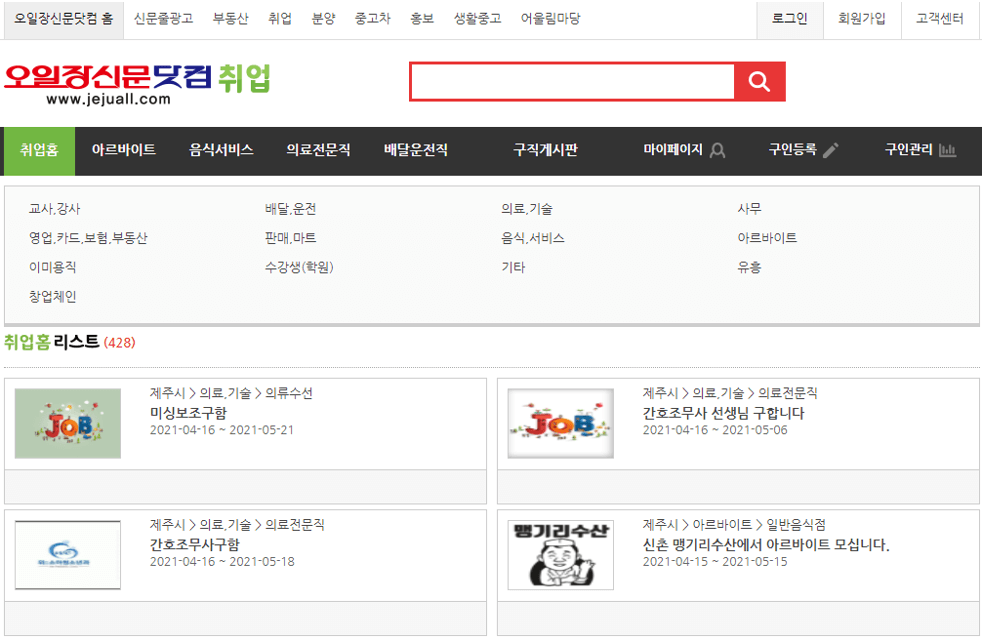Open 간호조무사구함 job listing
Viewport: 984px width, 638px height.
tap(195, 545)
